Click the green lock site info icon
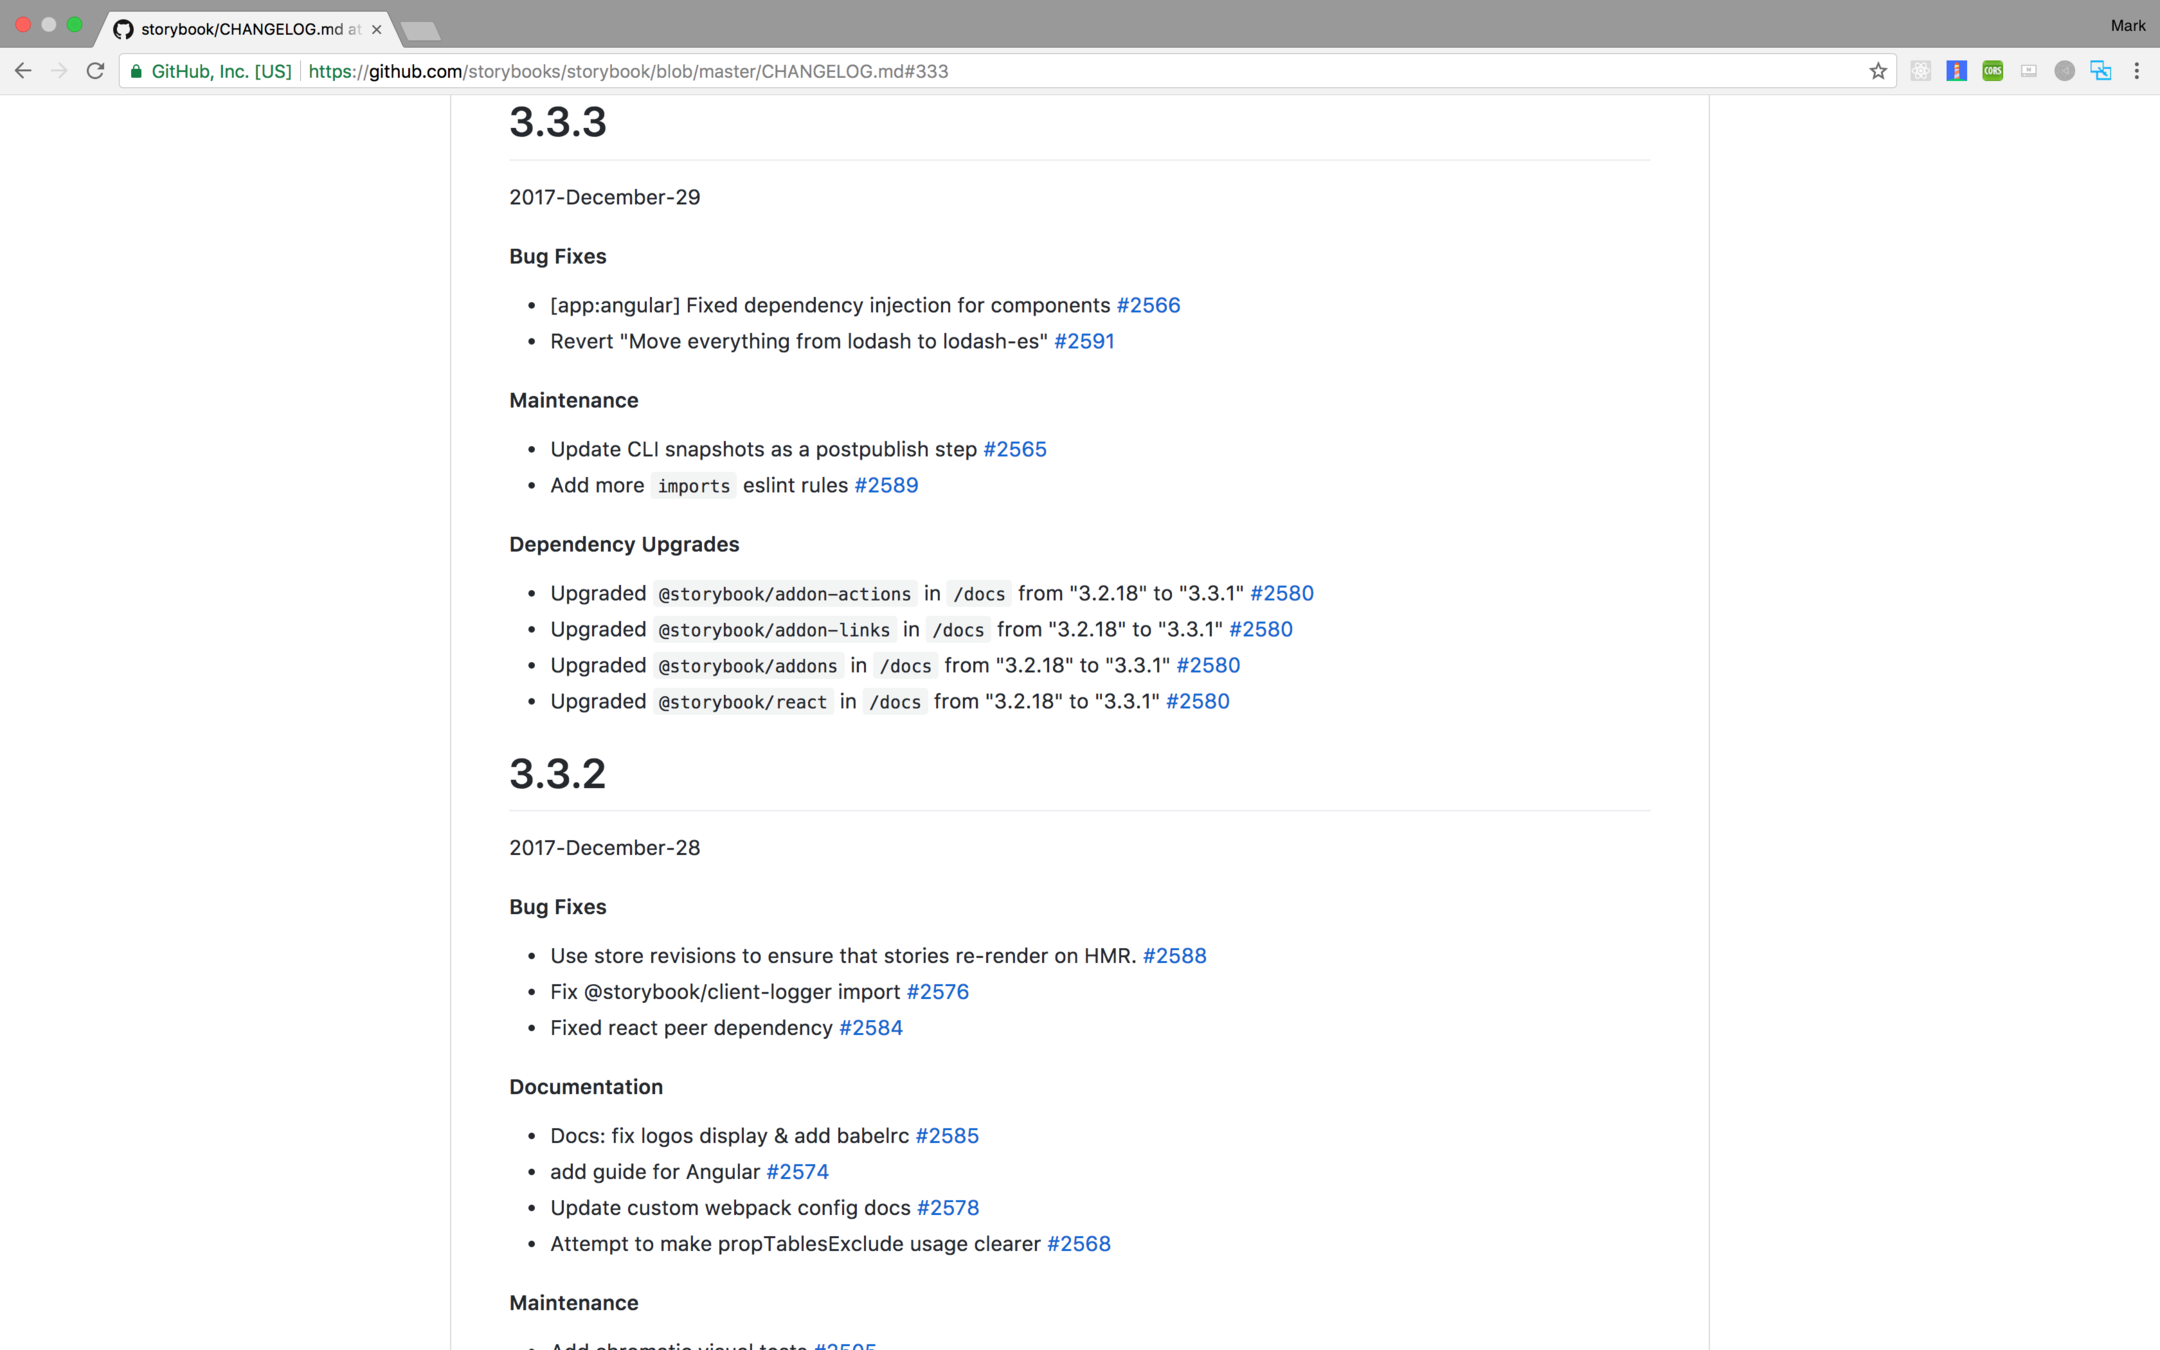2160x1350 pixels. click(x=137, y=71)
